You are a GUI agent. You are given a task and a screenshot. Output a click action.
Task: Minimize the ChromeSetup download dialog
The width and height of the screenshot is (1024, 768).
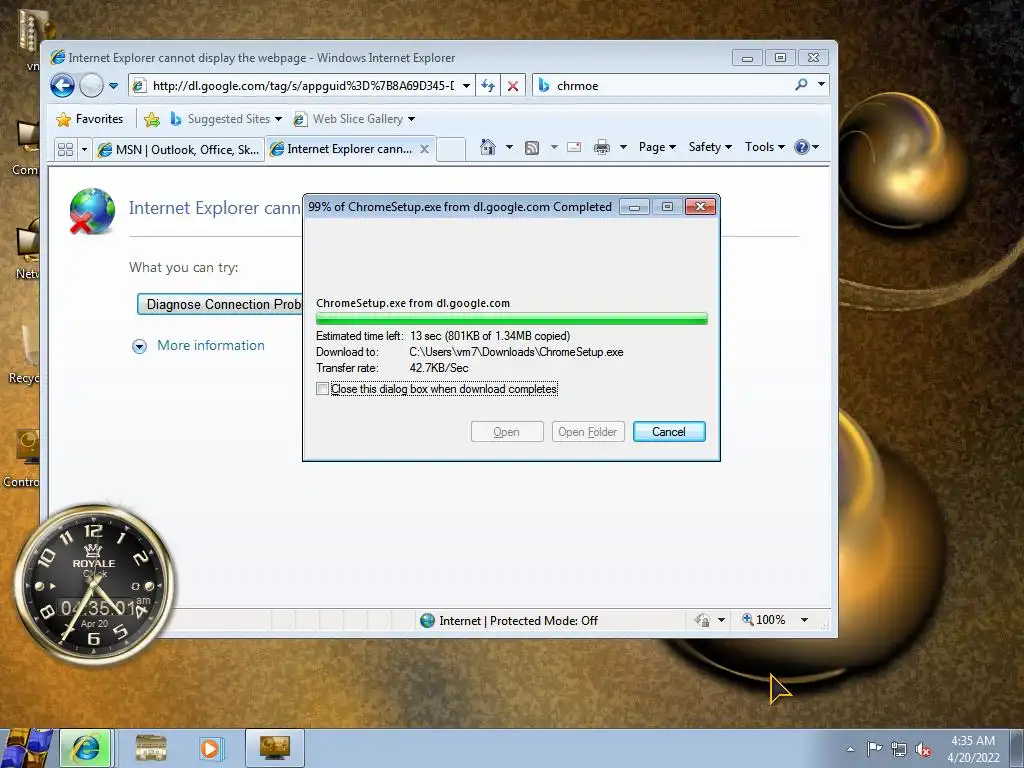[x=634, y=207]
